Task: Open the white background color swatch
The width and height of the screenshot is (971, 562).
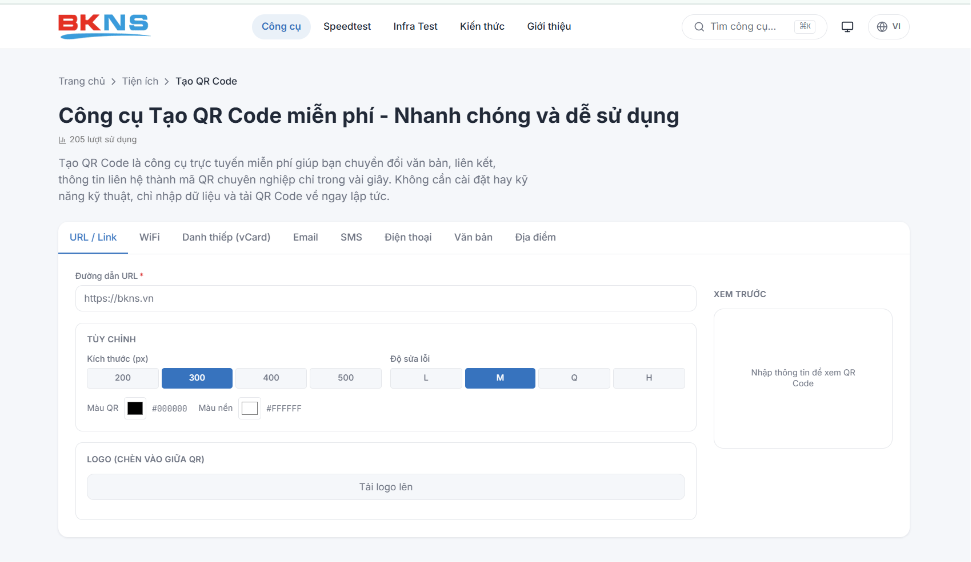Action: (250, 409)
